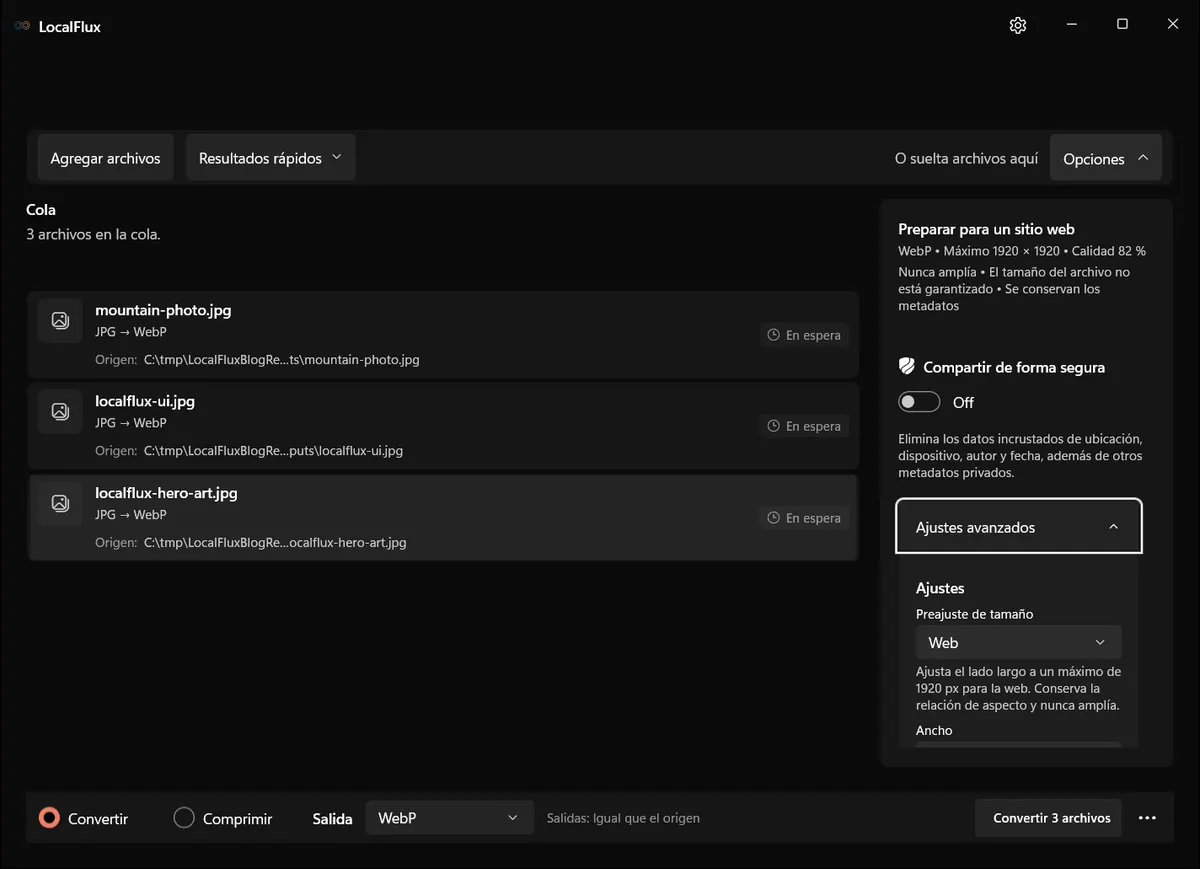Click the localflux-hero-art.jpg origin path
1200x869 pixels.
point(275,543)
